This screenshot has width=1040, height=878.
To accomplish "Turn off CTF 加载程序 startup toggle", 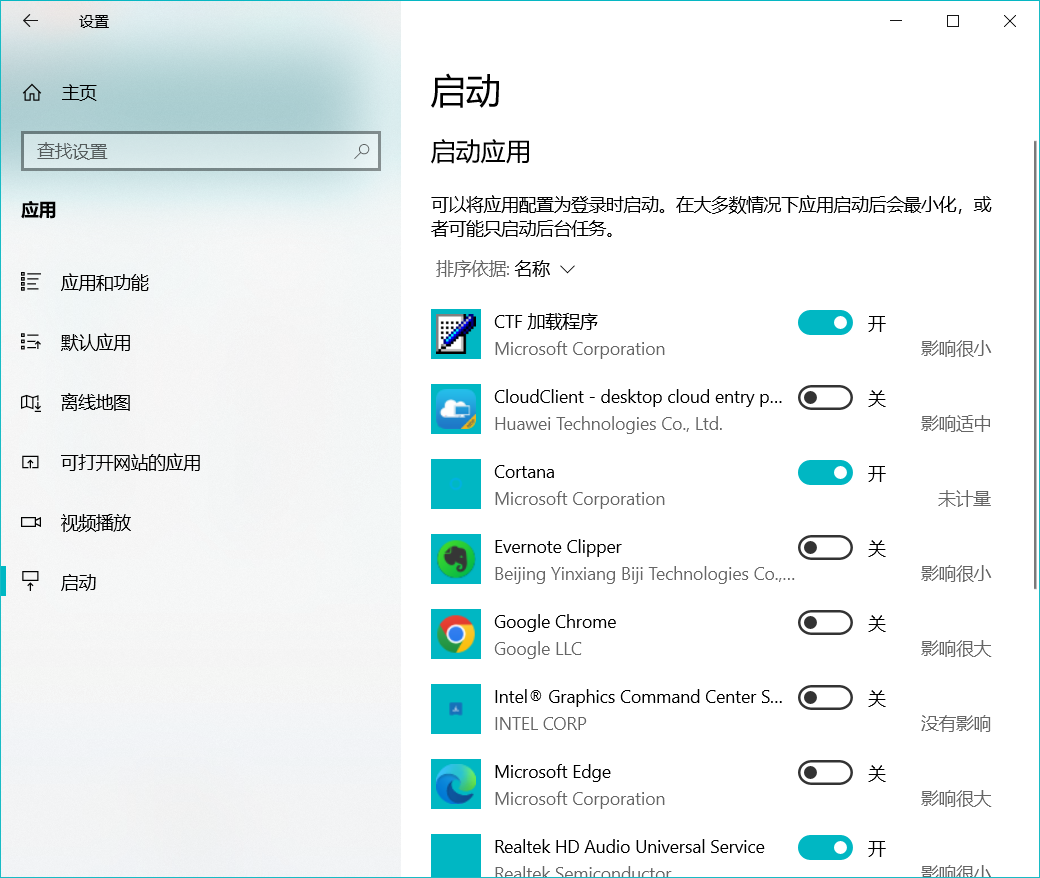I will [x=825, y=323].
